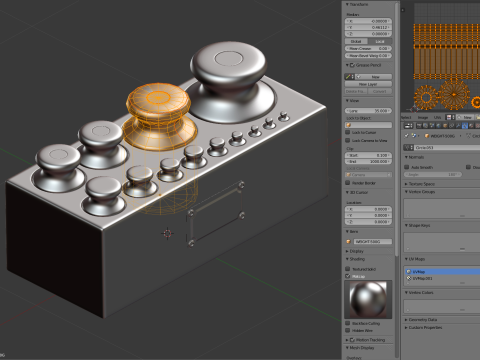
Task: Click the New Layer button
Action: [368, 84]
